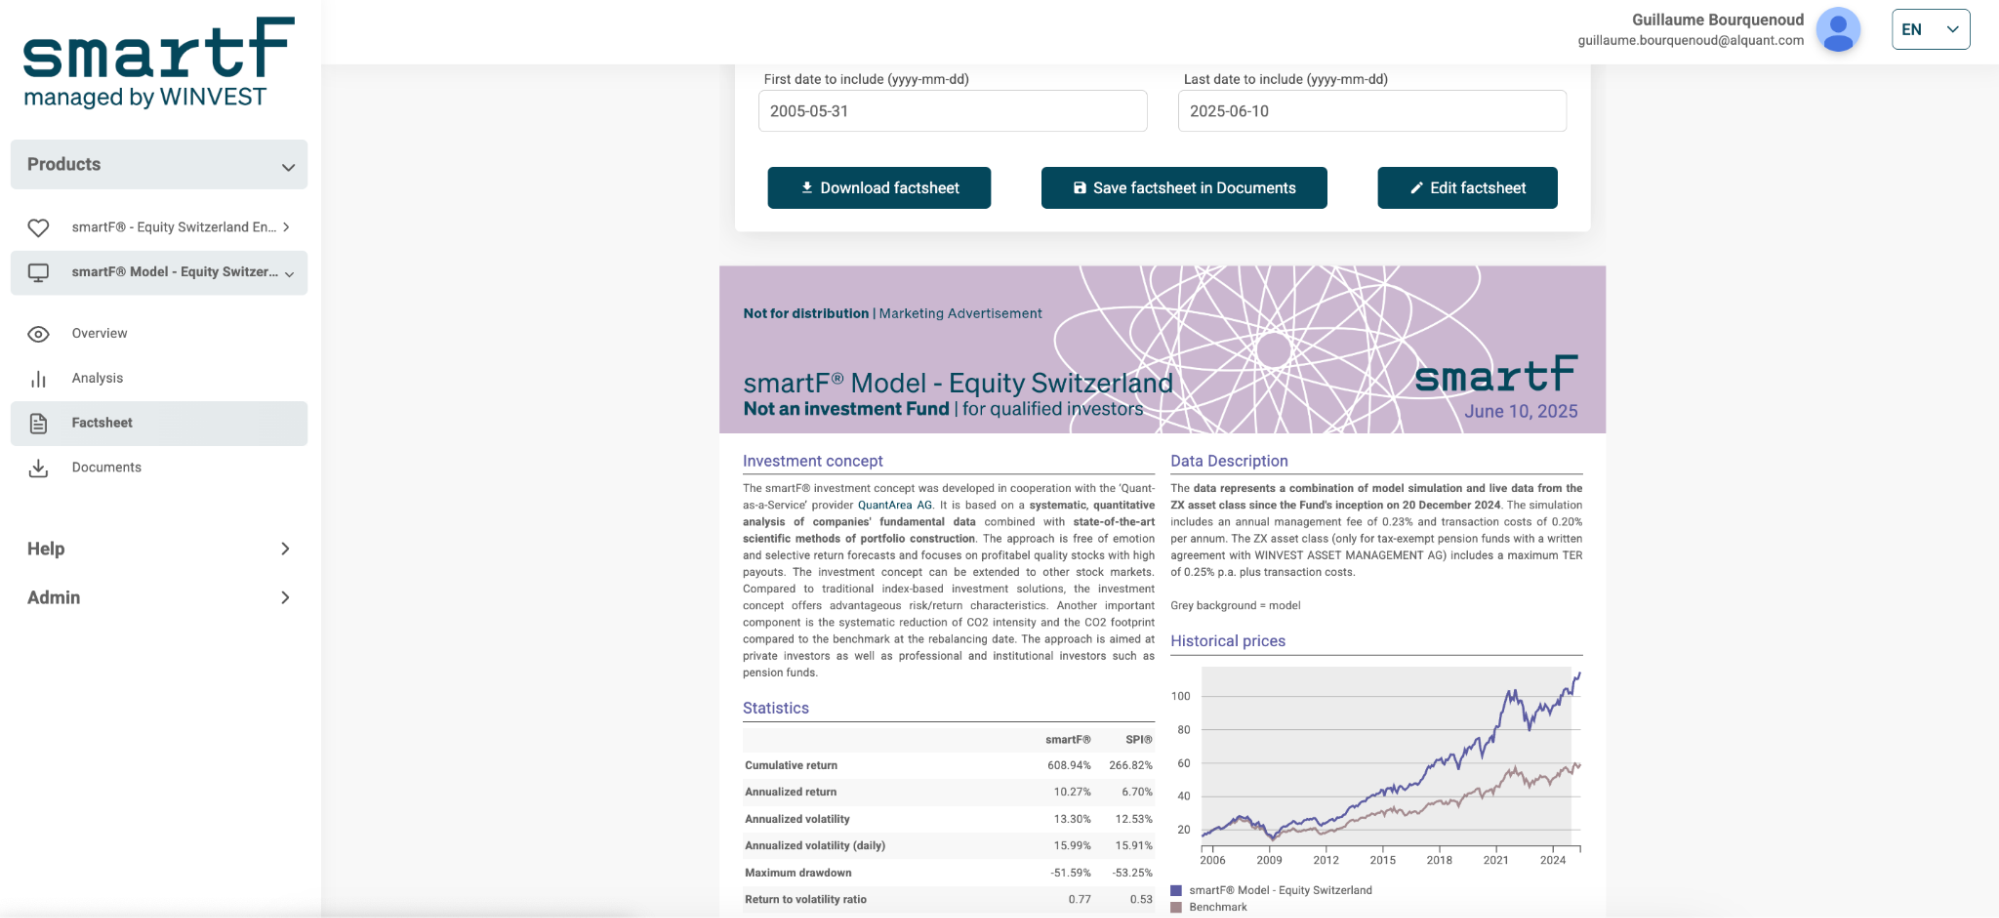
Task: Follow the QuantArea AG link
Action: pos(895,506)
